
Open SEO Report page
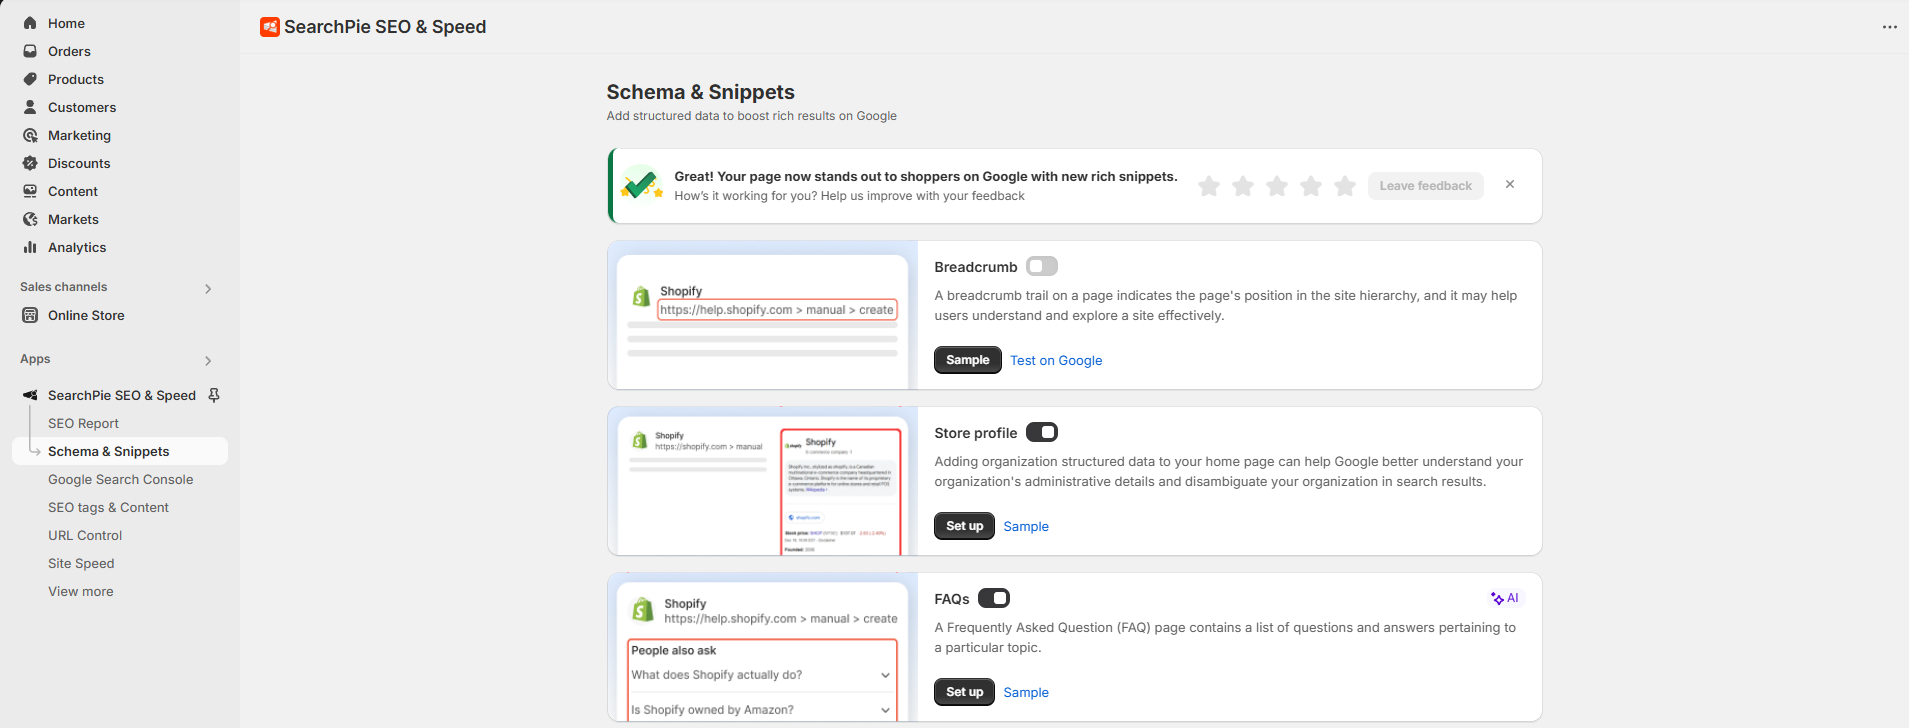click(83, 423)
